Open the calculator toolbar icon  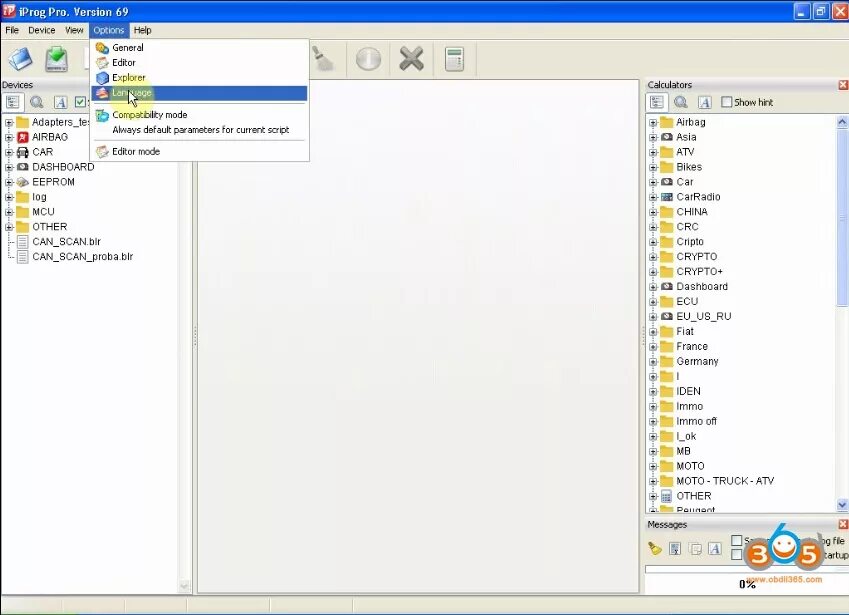pyautogui.click(x=454, y=59)
